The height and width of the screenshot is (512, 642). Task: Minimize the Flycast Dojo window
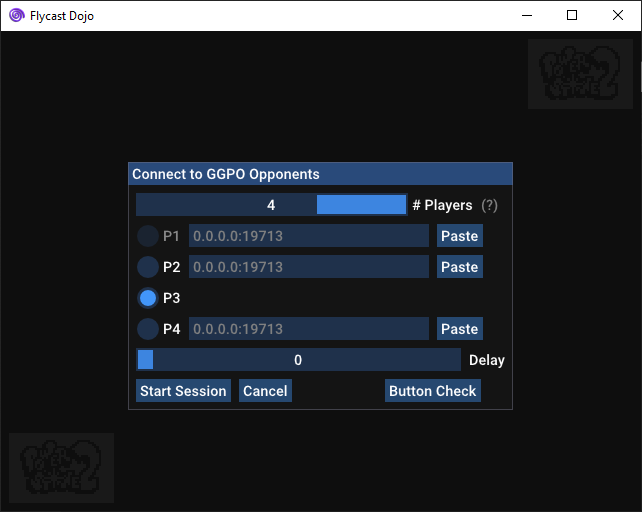527,16
